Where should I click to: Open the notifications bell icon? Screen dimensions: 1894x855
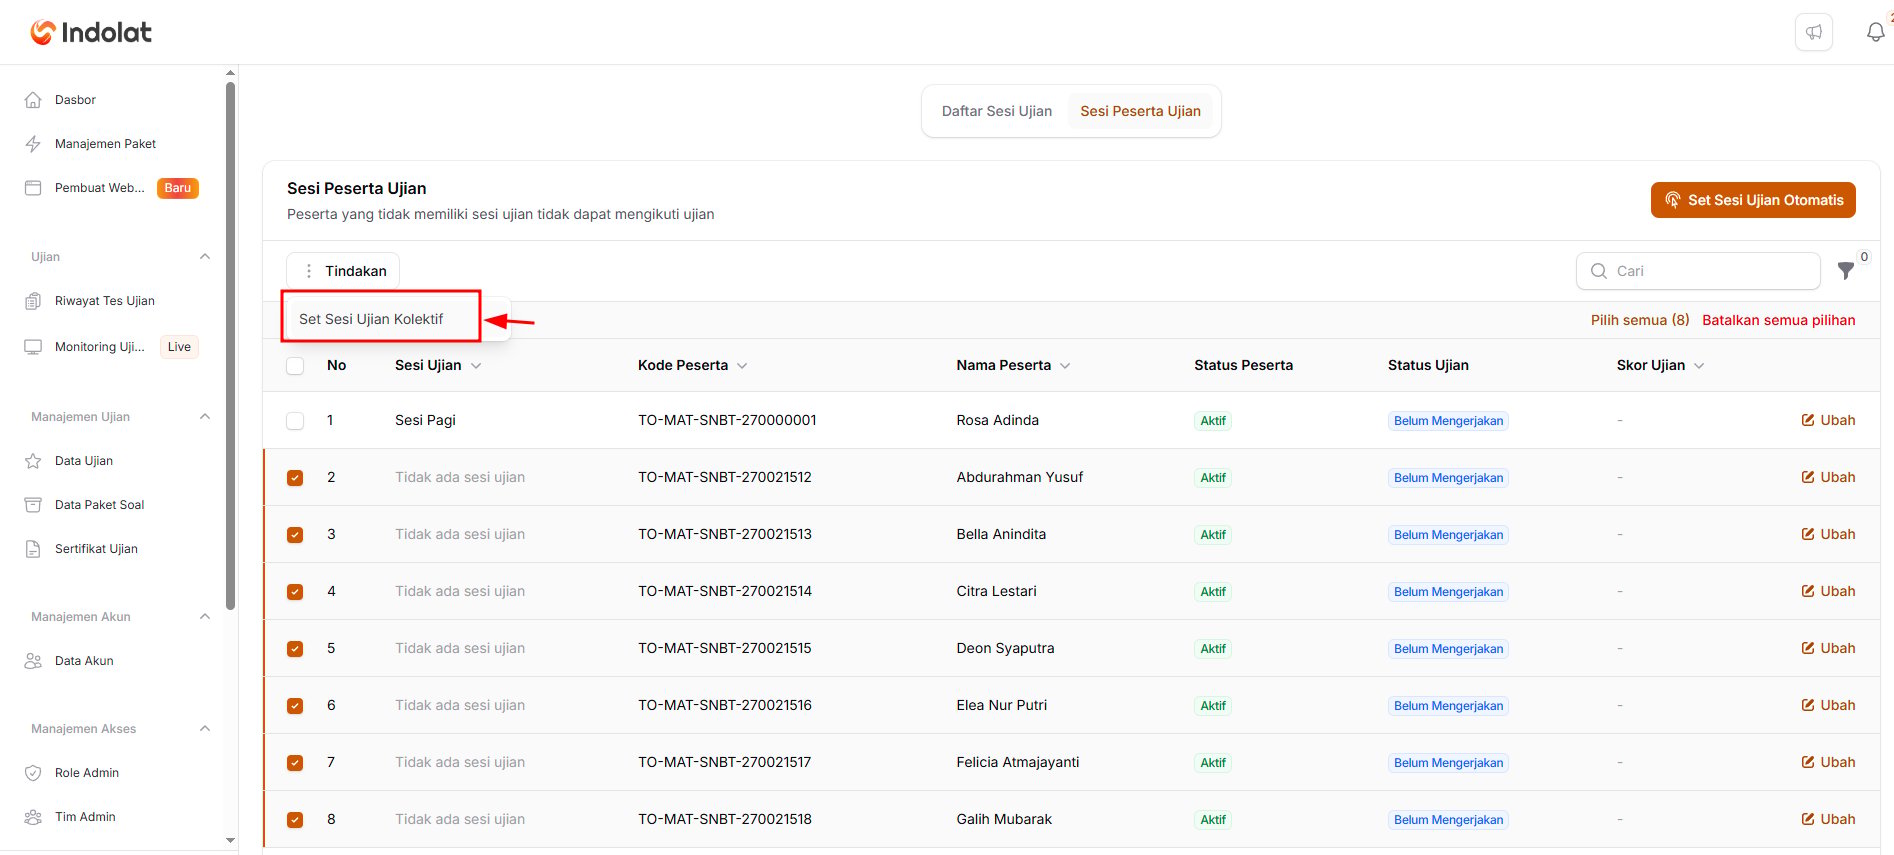coord(1876,32)
